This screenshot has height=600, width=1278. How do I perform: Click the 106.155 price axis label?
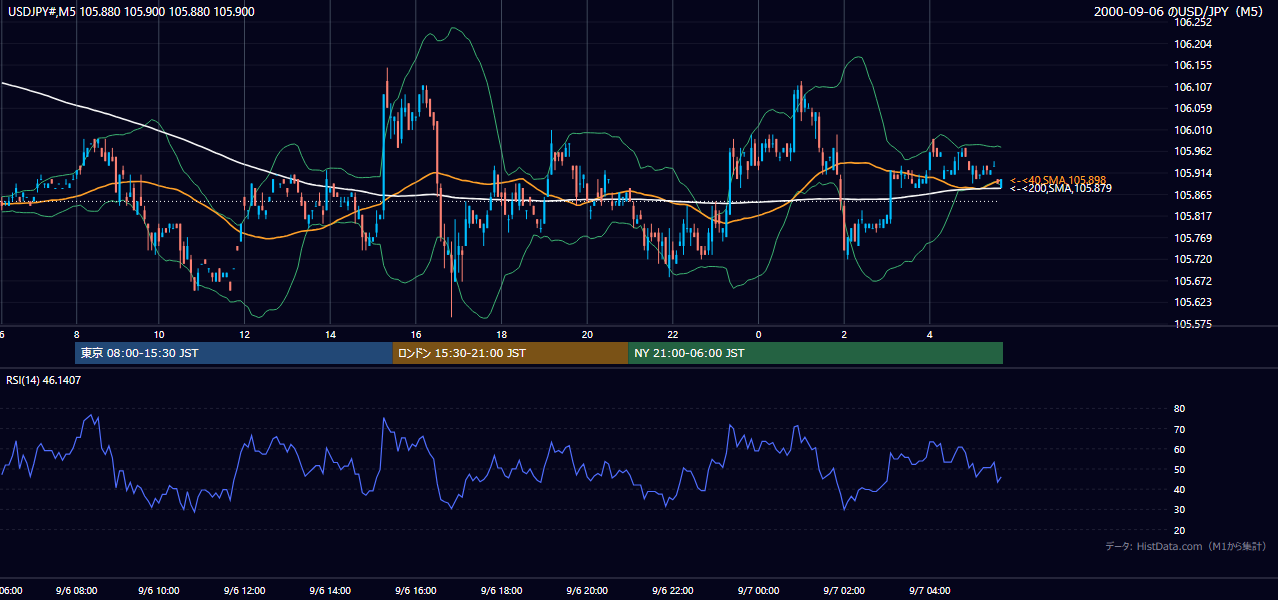1193,65
